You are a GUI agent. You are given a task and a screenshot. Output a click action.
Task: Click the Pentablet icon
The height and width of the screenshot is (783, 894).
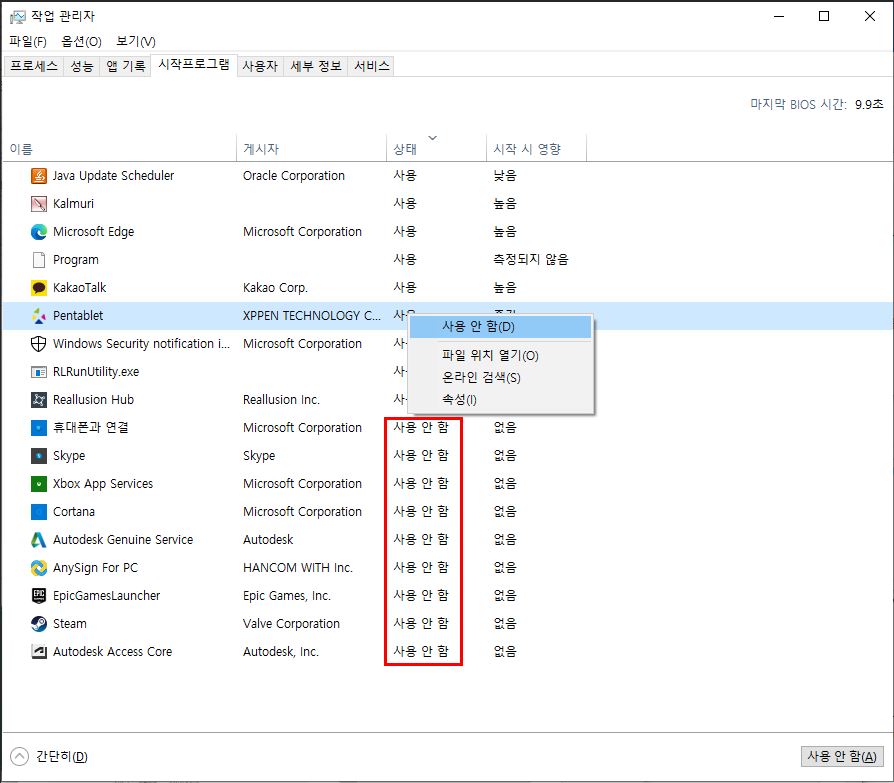coord(39,315)
